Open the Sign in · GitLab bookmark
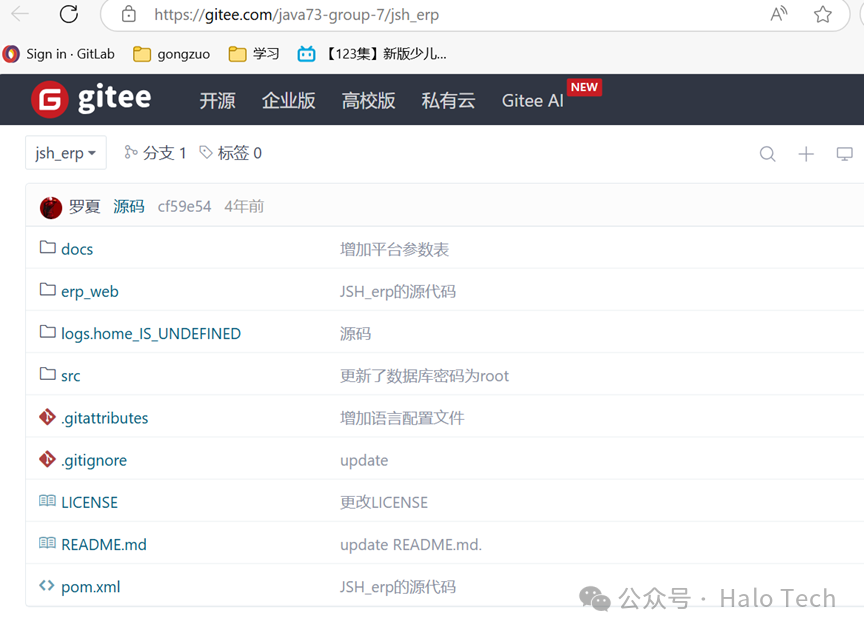Image resolution: width=864 pixels, height=633 pixels. (58, 54)
